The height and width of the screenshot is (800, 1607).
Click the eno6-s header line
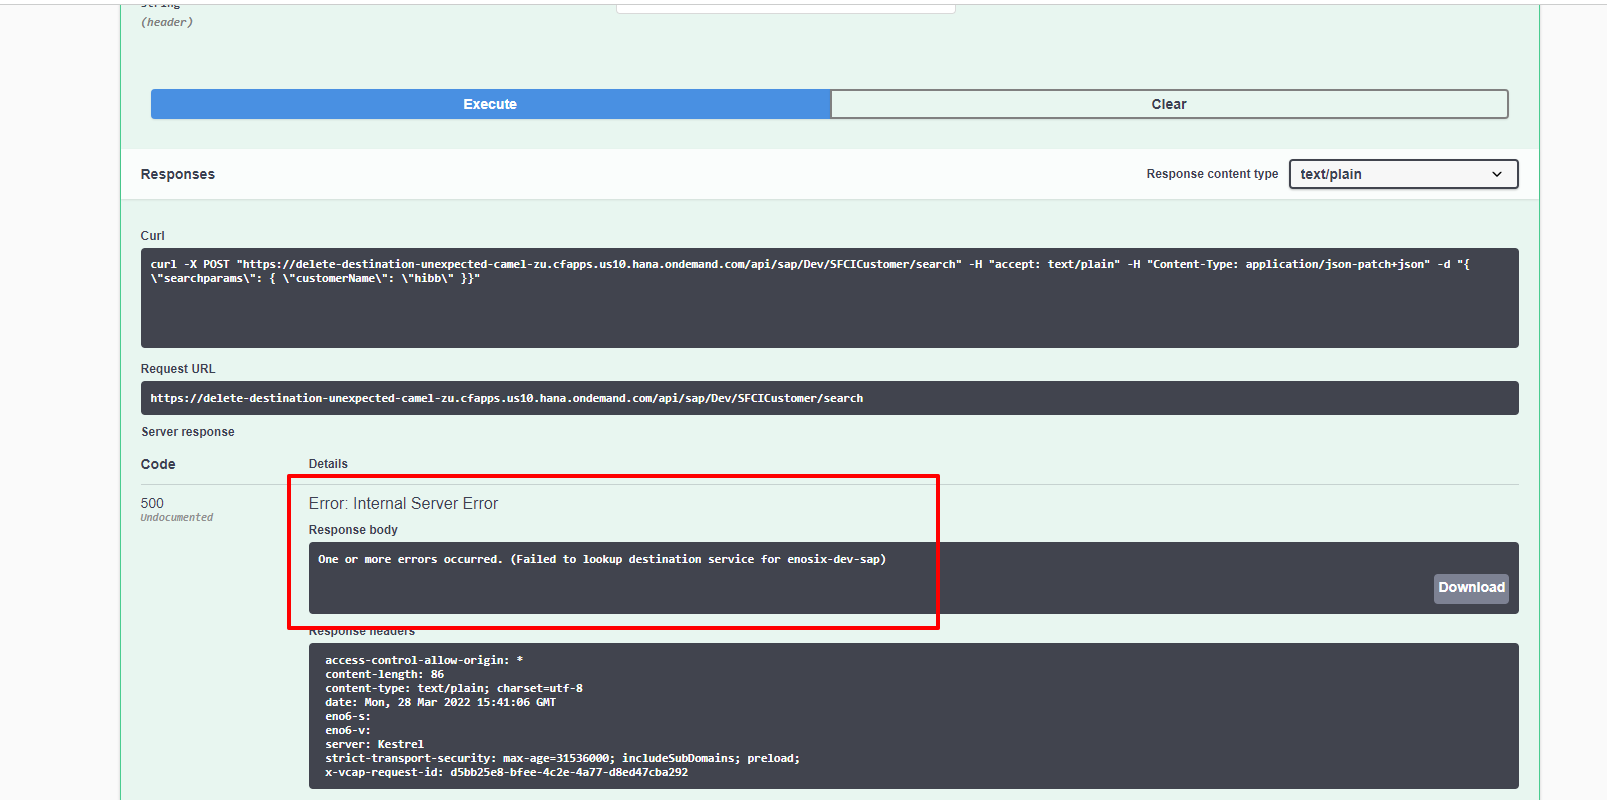click(347, 716)
